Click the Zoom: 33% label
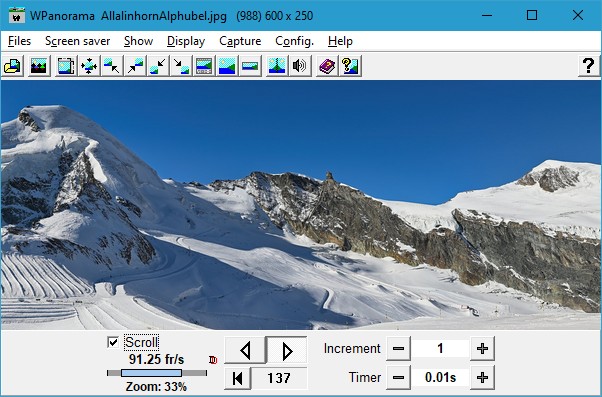The height and width of the screenshot is (397, 602). click(156, 386)
